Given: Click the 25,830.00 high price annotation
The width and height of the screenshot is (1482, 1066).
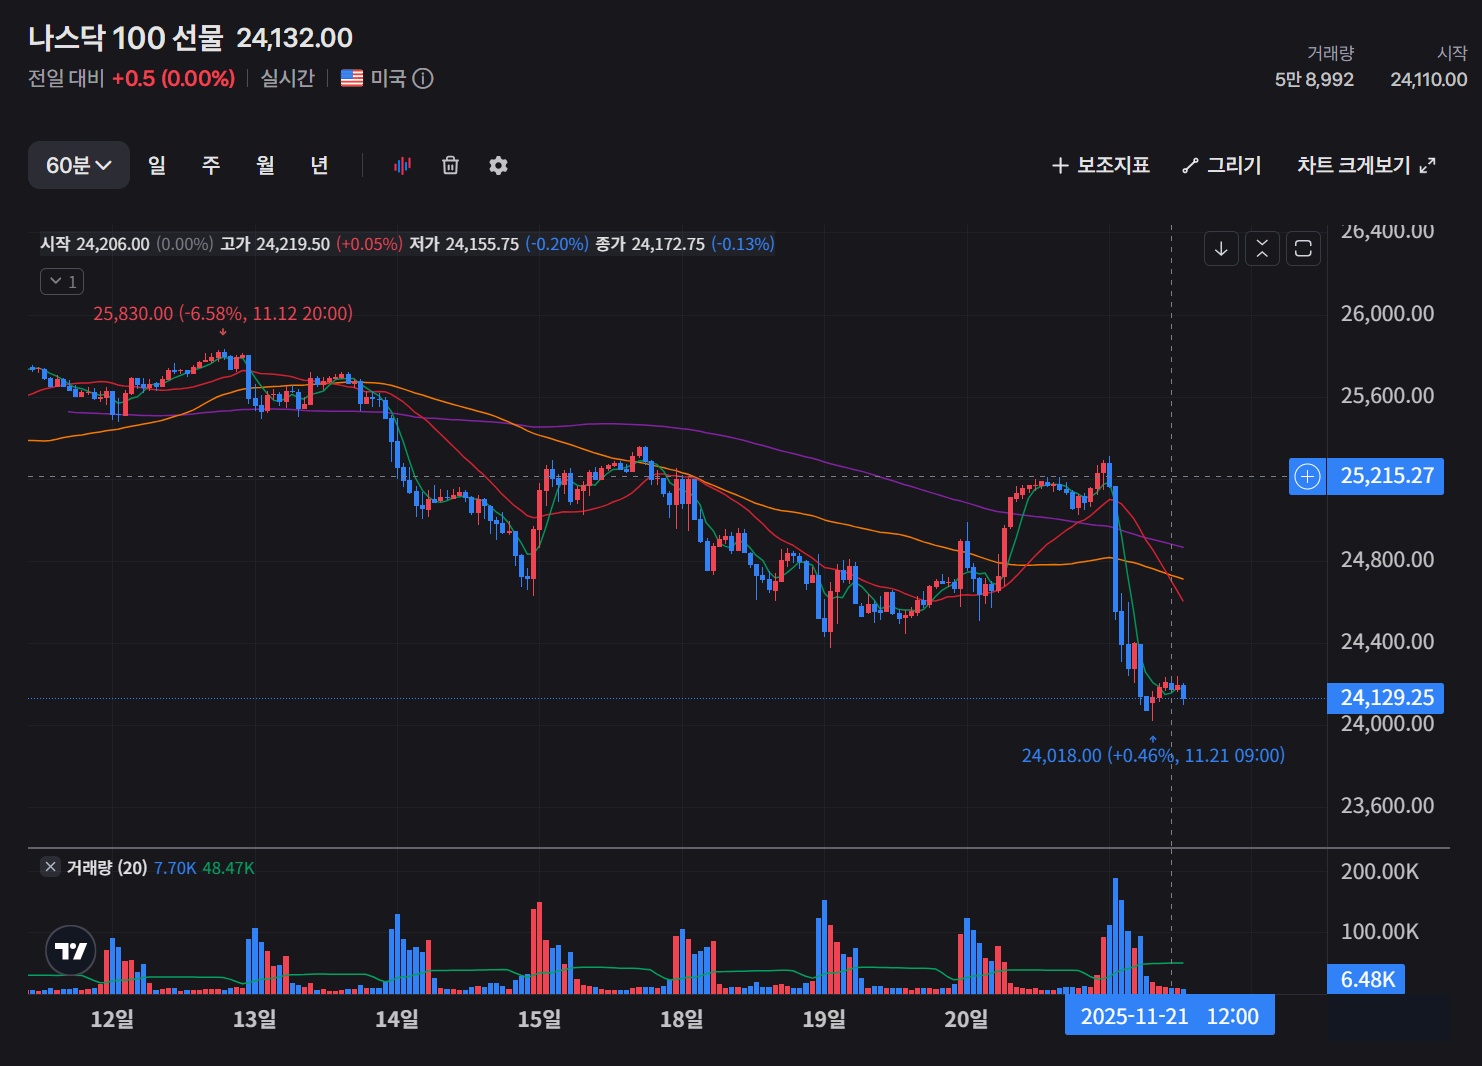Looking at the screenshot, I should (223, 314).
